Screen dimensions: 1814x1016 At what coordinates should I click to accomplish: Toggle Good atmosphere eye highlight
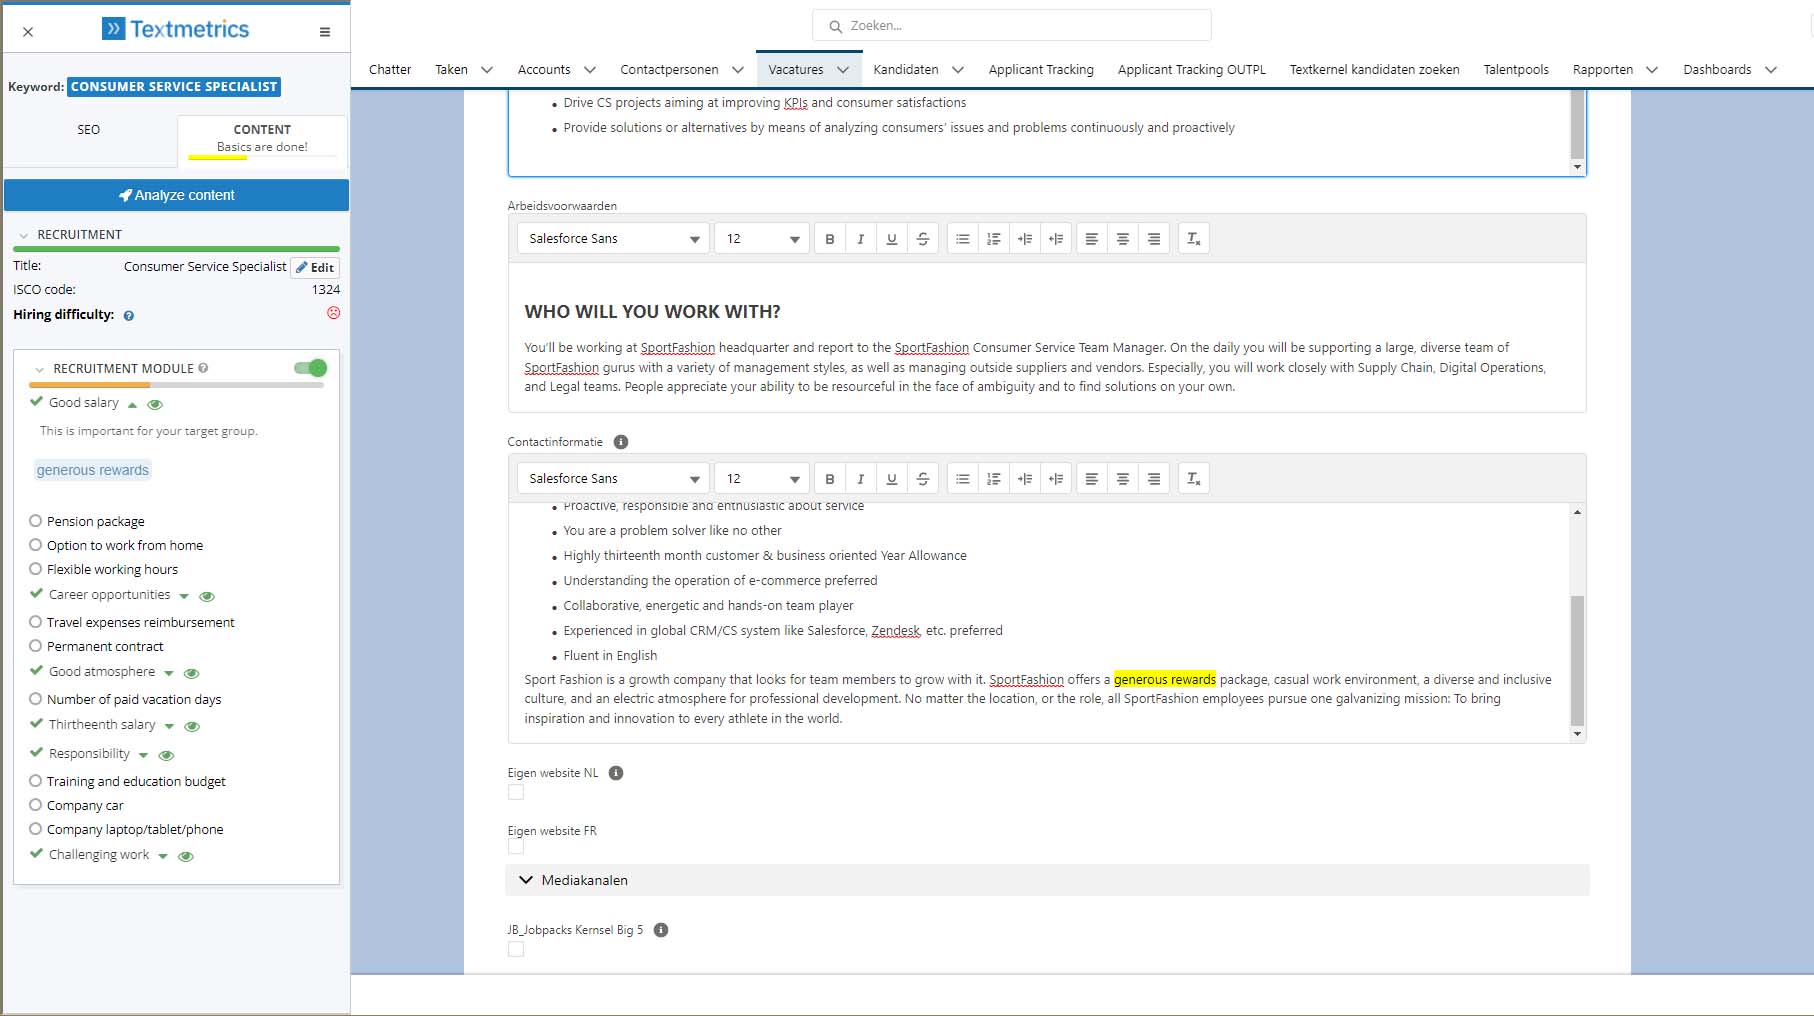point(192,673)
